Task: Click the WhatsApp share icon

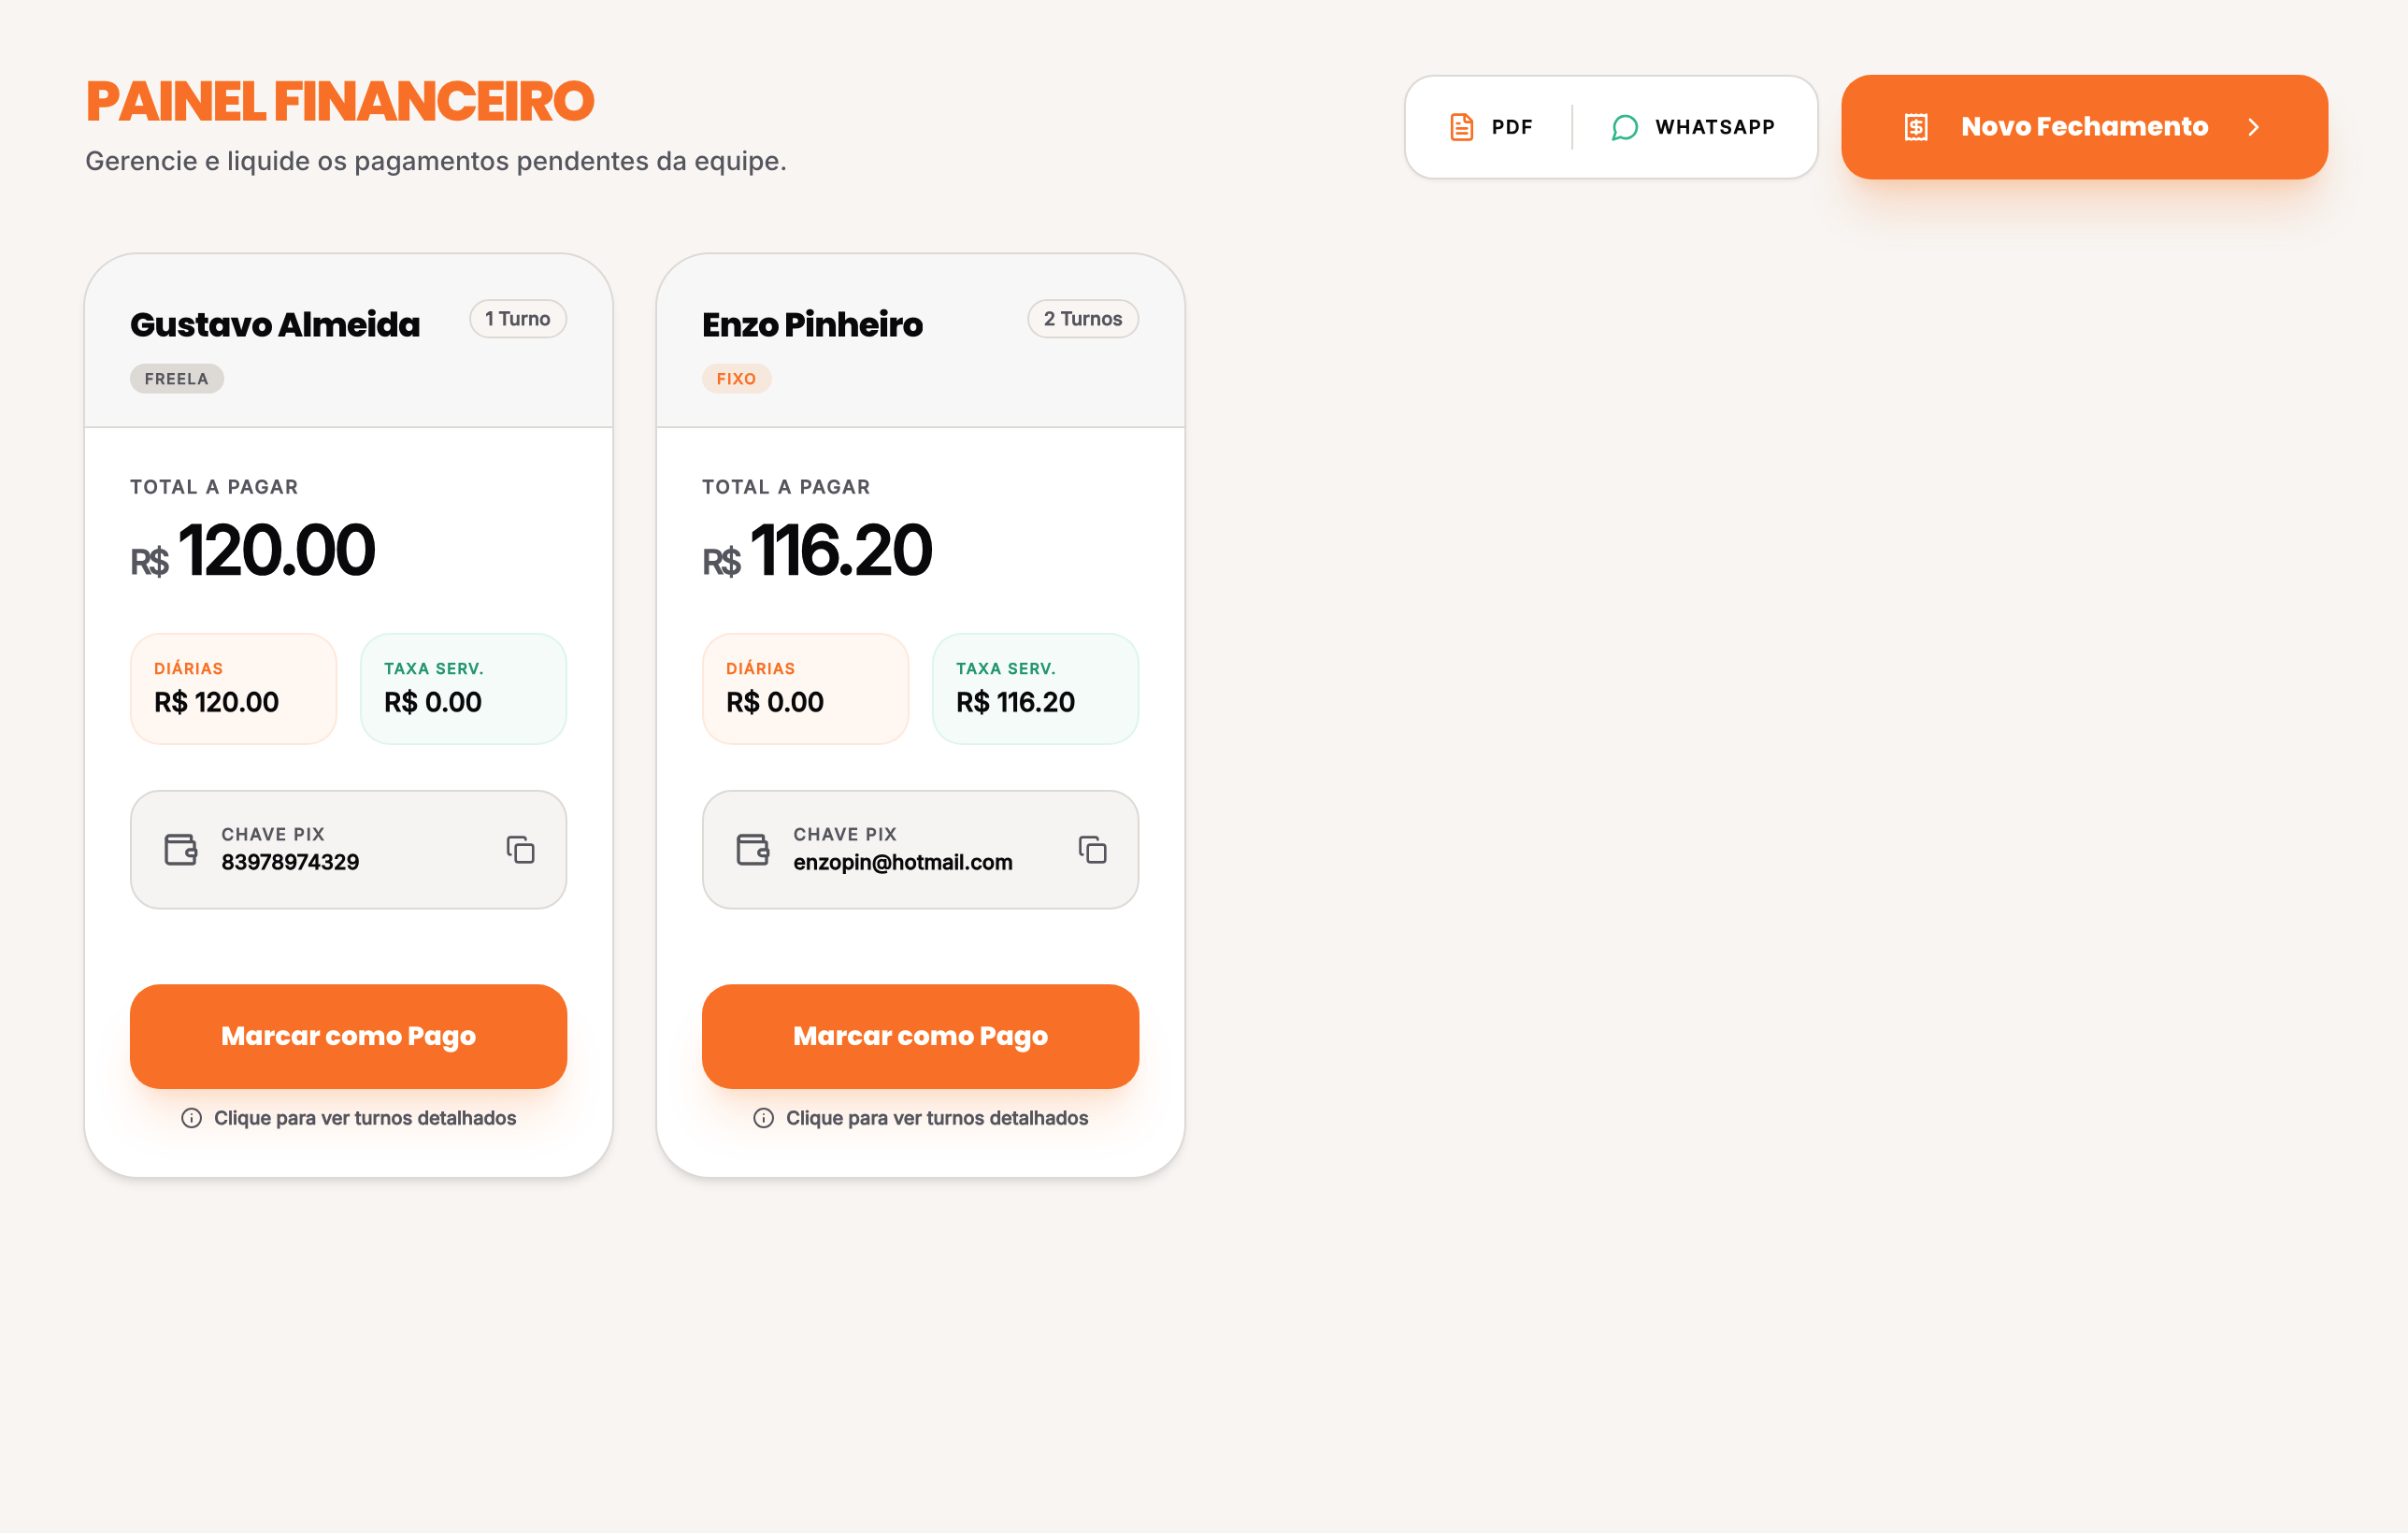Action: point(1624,127)
